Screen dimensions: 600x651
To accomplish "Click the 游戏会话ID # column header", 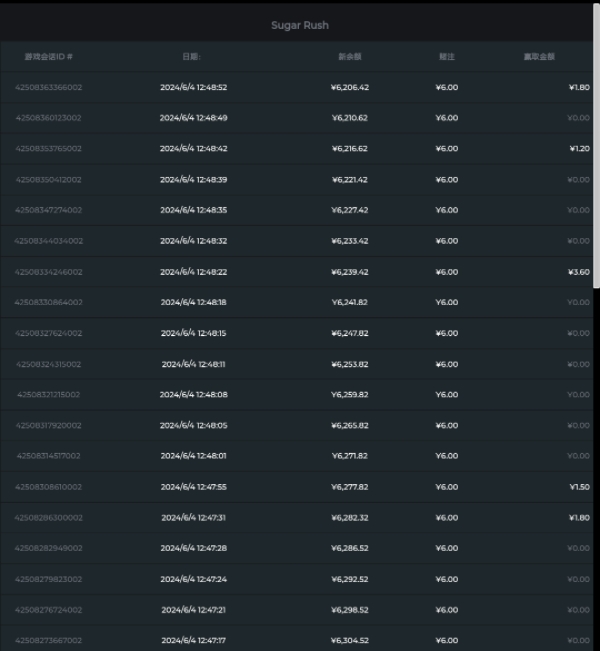I will pos(48,57).
